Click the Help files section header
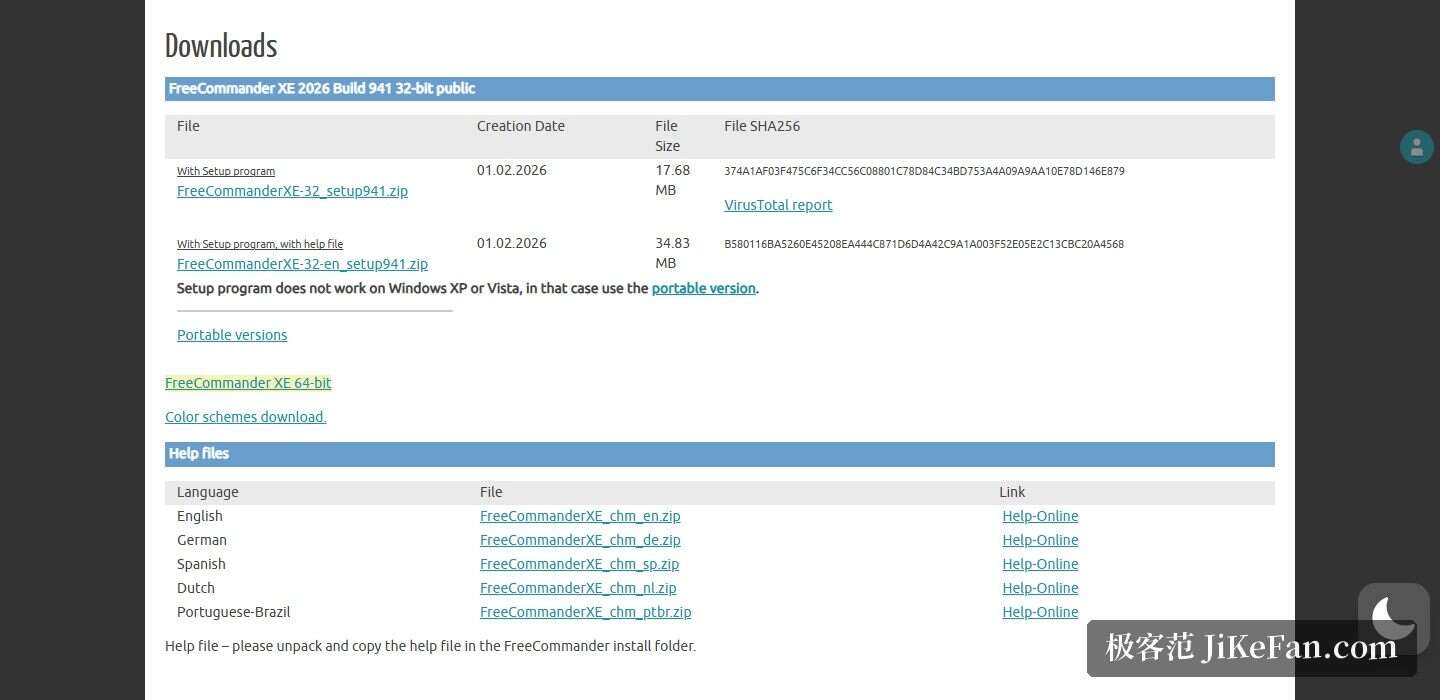The width and height of the screenshot is (1440, 700). [720, 454]
